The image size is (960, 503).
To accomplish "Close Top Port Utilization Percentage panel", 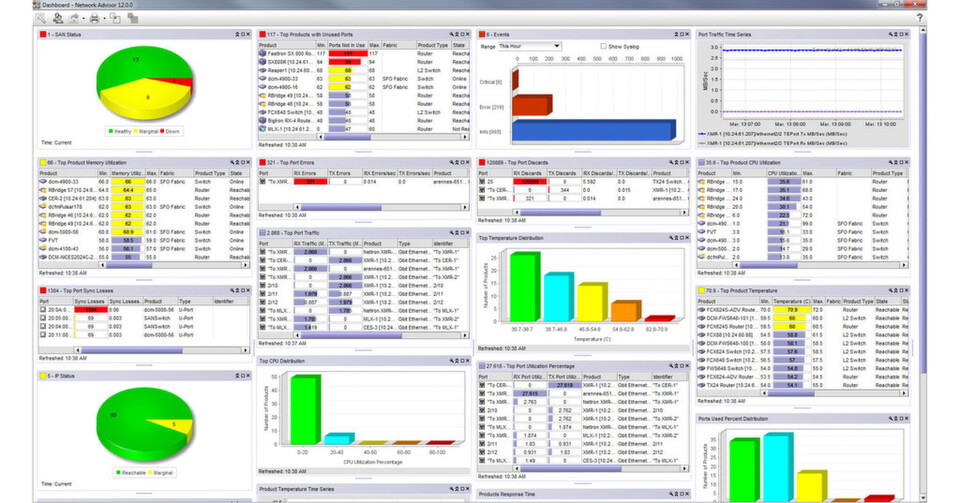I will (687, 365).
